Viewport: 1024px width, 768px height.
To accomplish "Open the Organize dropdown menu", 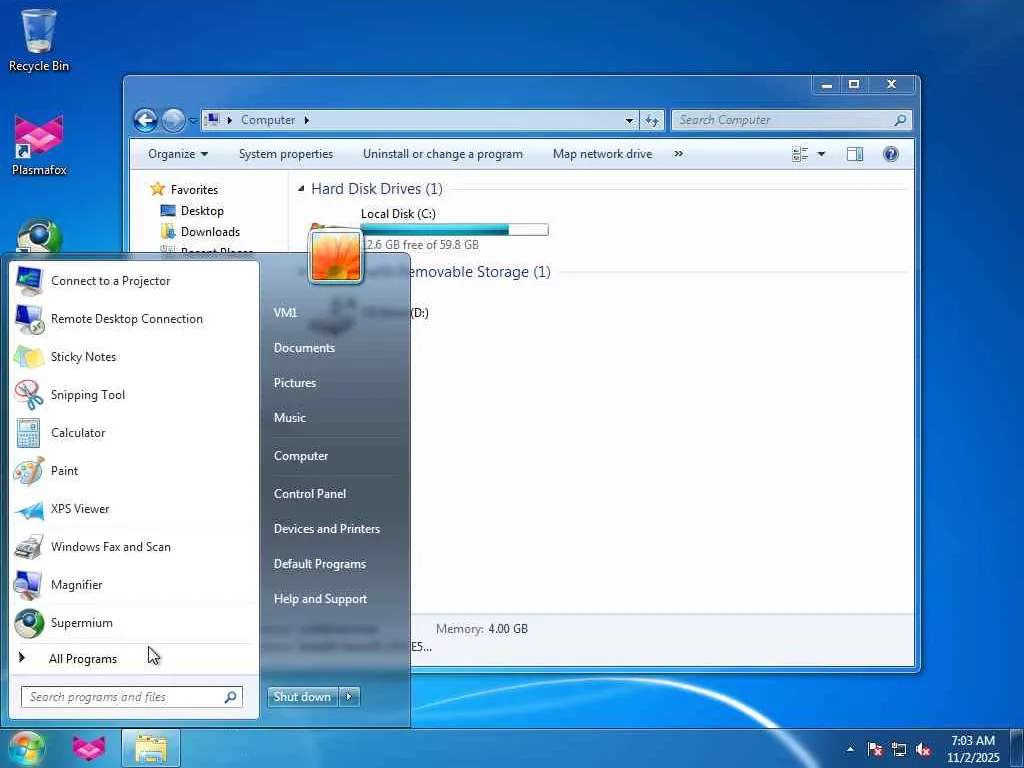I will pos(178,154).
